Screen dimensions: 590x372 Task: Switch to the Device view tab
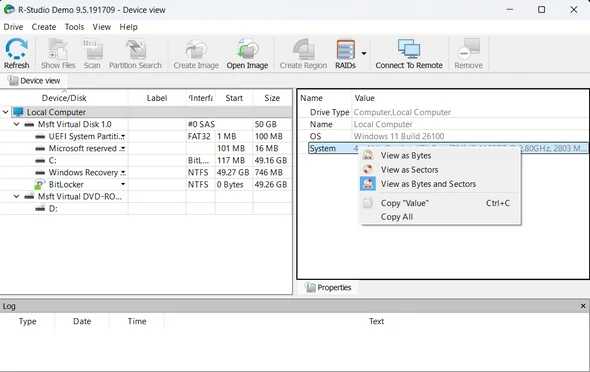[34, 81]
